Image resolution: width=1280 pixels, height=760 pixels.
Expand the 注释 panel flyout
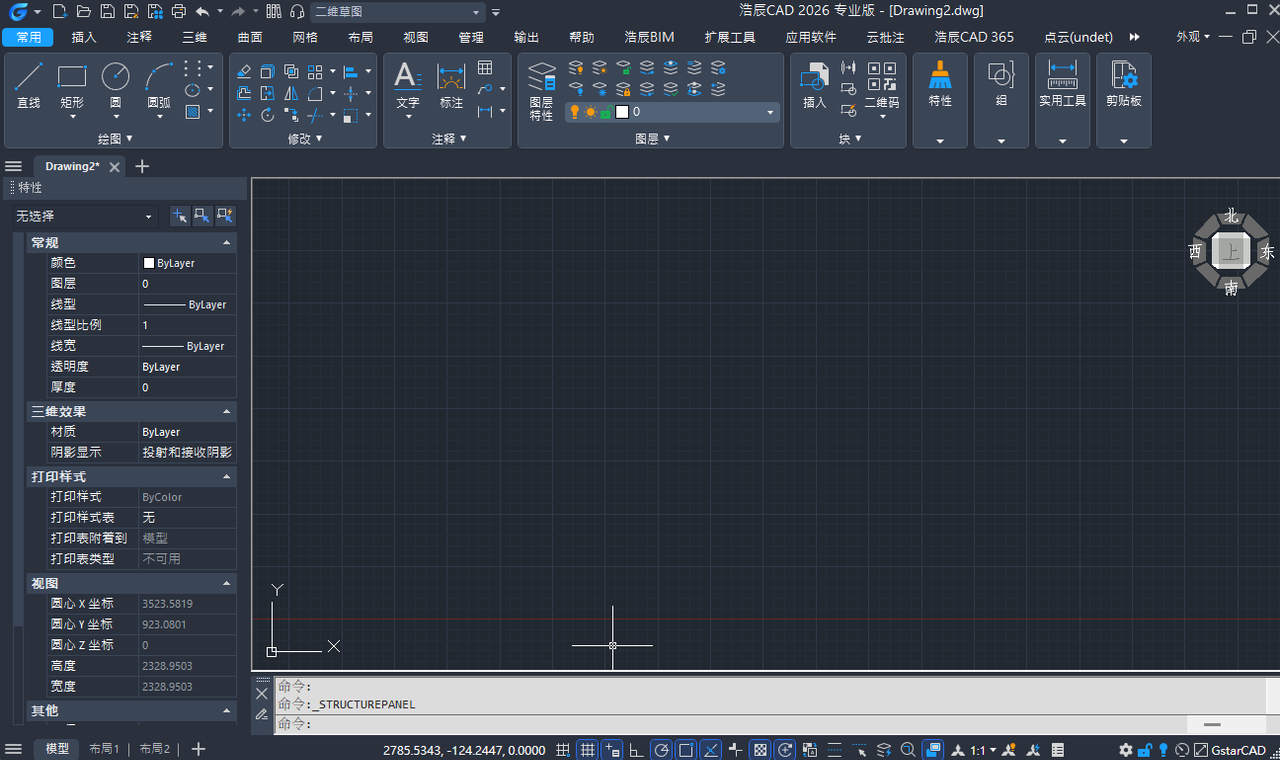(449, 139)
